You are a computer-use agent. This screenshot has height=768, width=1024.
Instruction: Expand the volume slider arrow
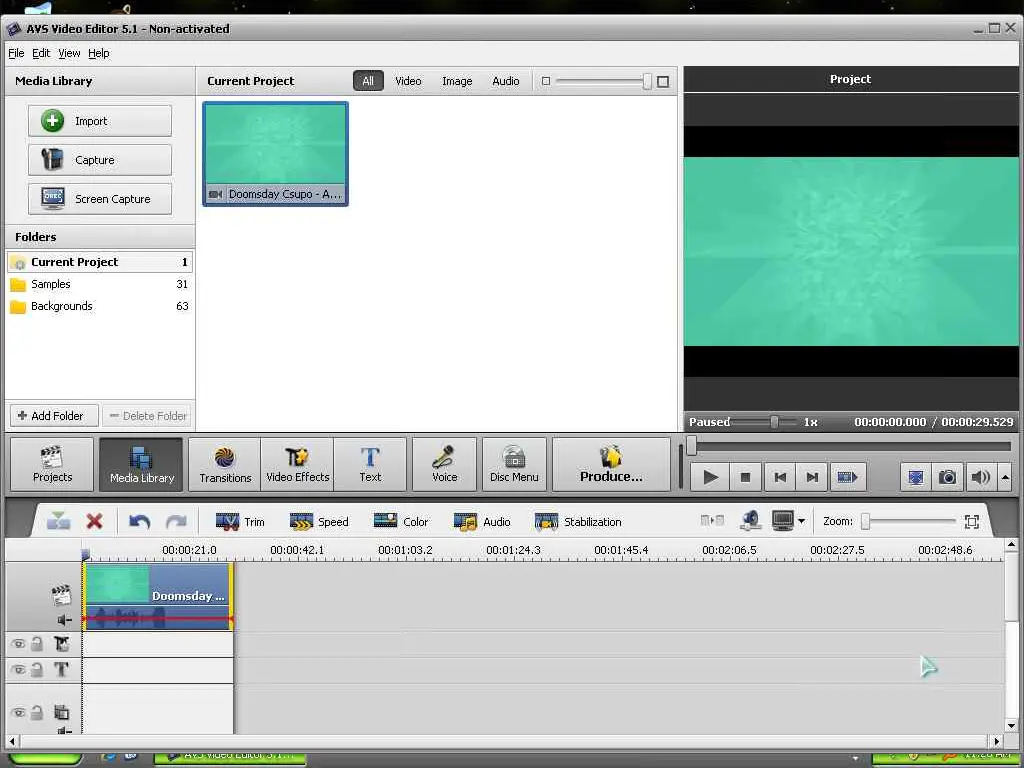pyautogui.click(x=1005, y=477)
